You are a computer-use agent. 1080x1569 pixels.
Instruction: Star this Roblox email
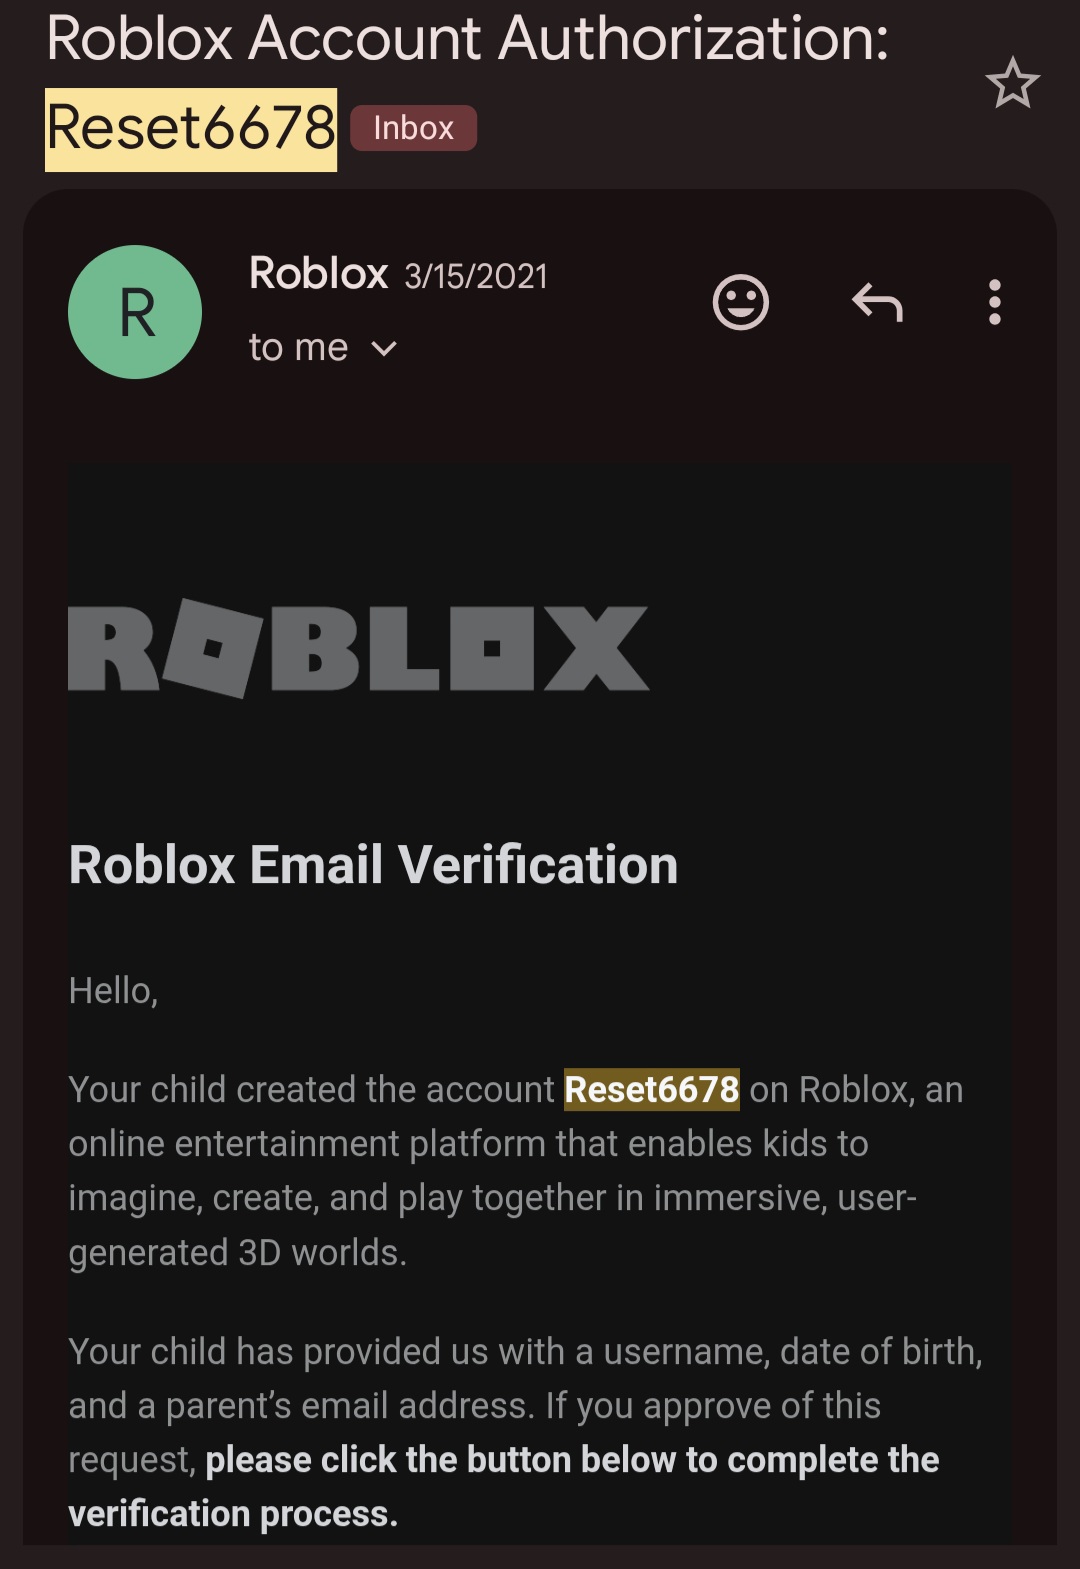[x=1012, y=83]
